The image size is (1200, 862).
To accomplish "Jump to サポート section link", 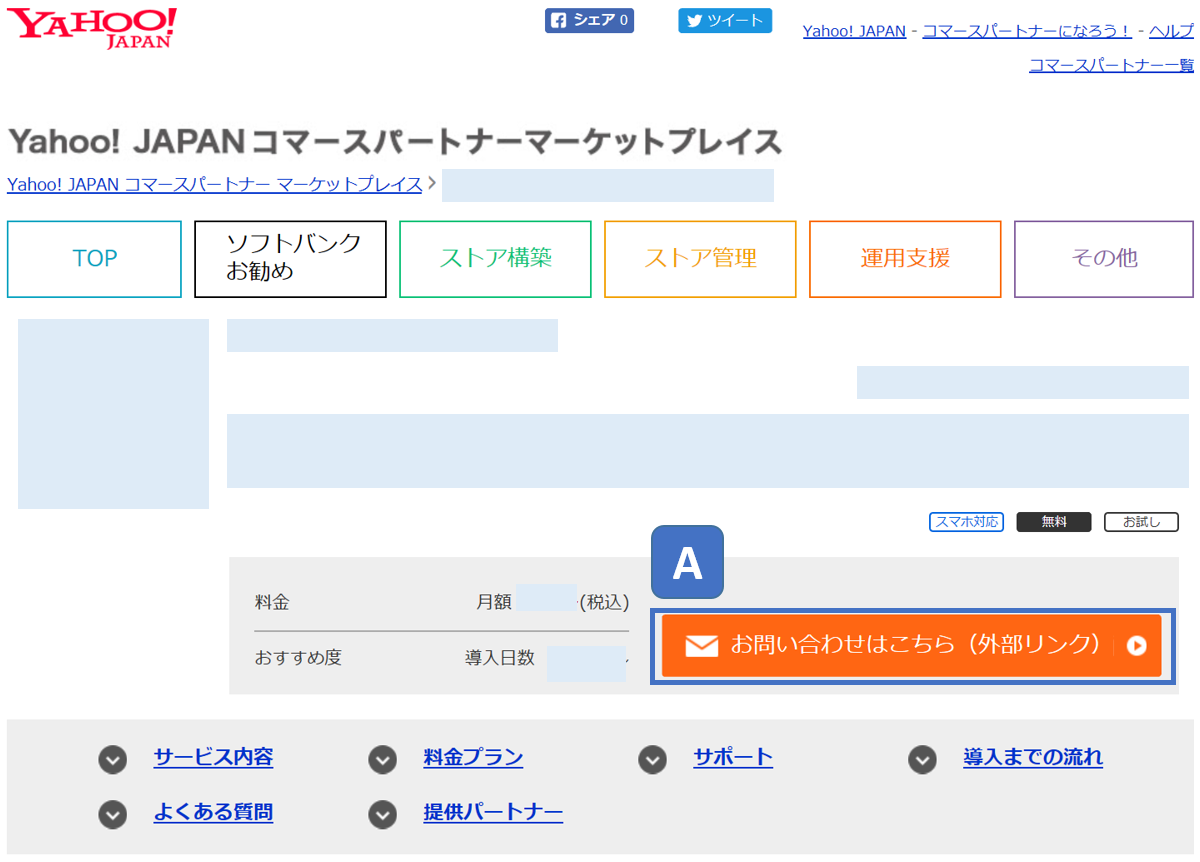I will 733,757.
